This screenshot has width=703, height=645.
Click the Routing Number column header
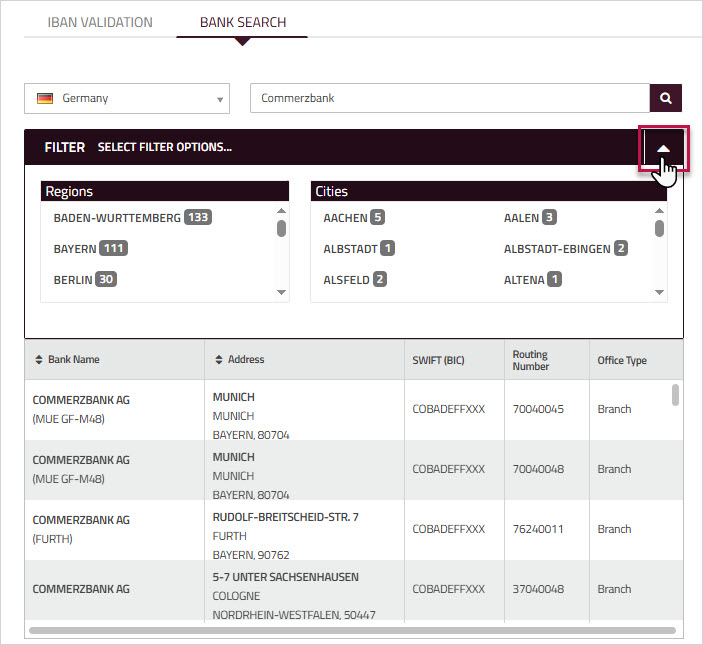531,360
